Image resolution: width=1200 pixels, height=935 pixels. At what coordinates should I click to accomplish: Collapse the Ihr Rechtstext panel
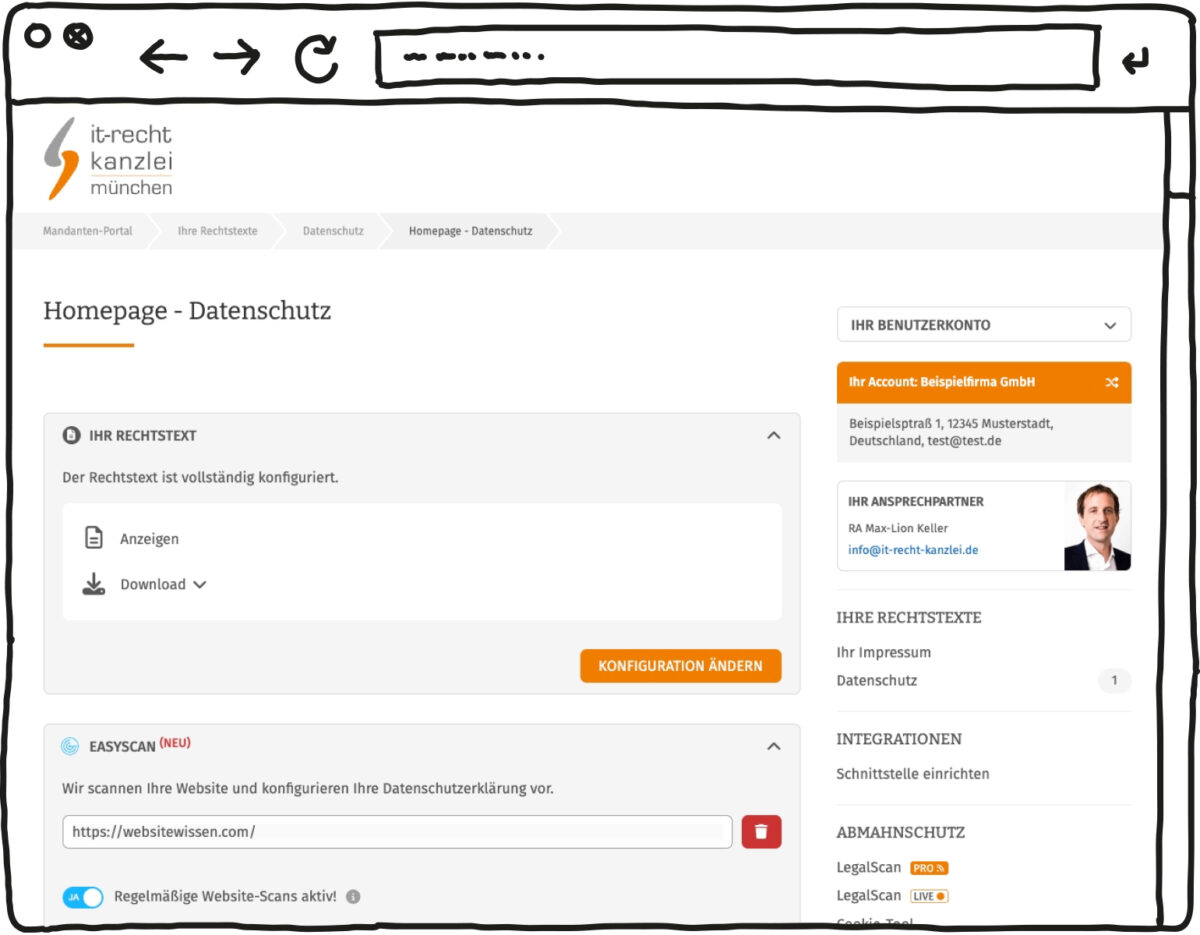773,436
